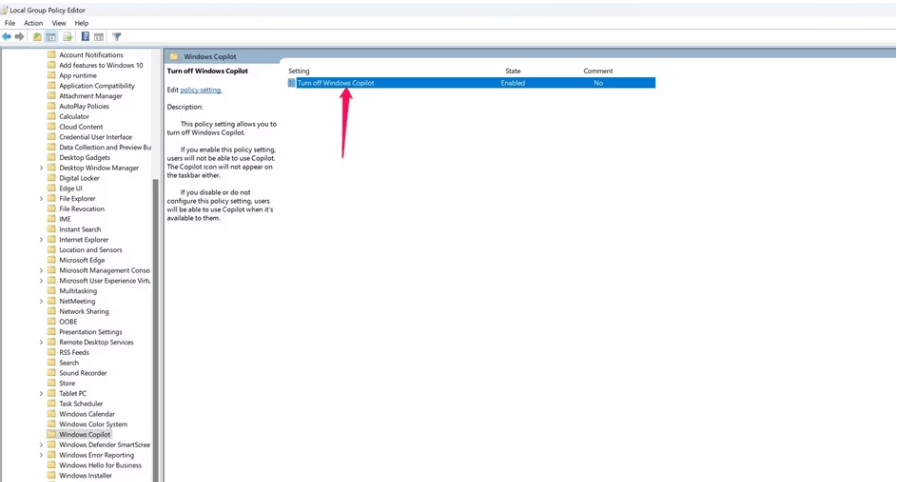This screenshot has width=897, height=482.
Task: Expand the Remote Desktop Services node
Action: 41,342
